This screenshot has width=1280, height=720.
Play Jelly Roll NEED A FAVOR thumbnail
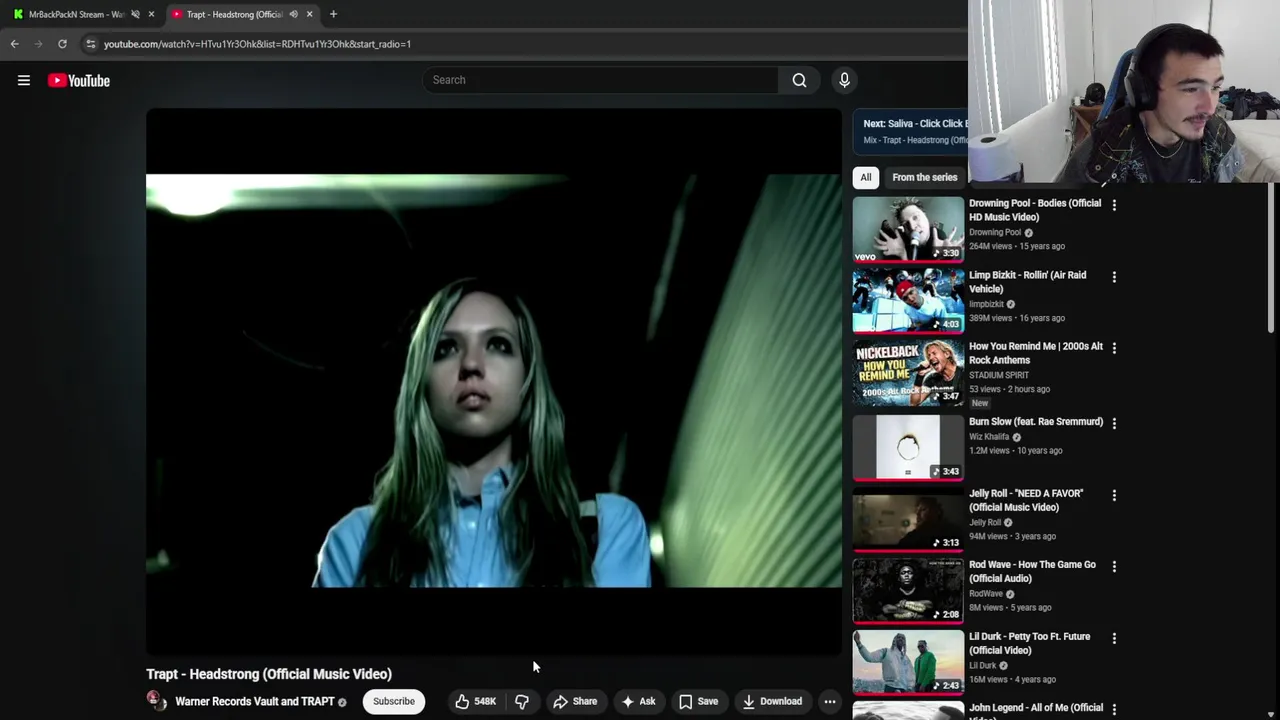(908, 519)
